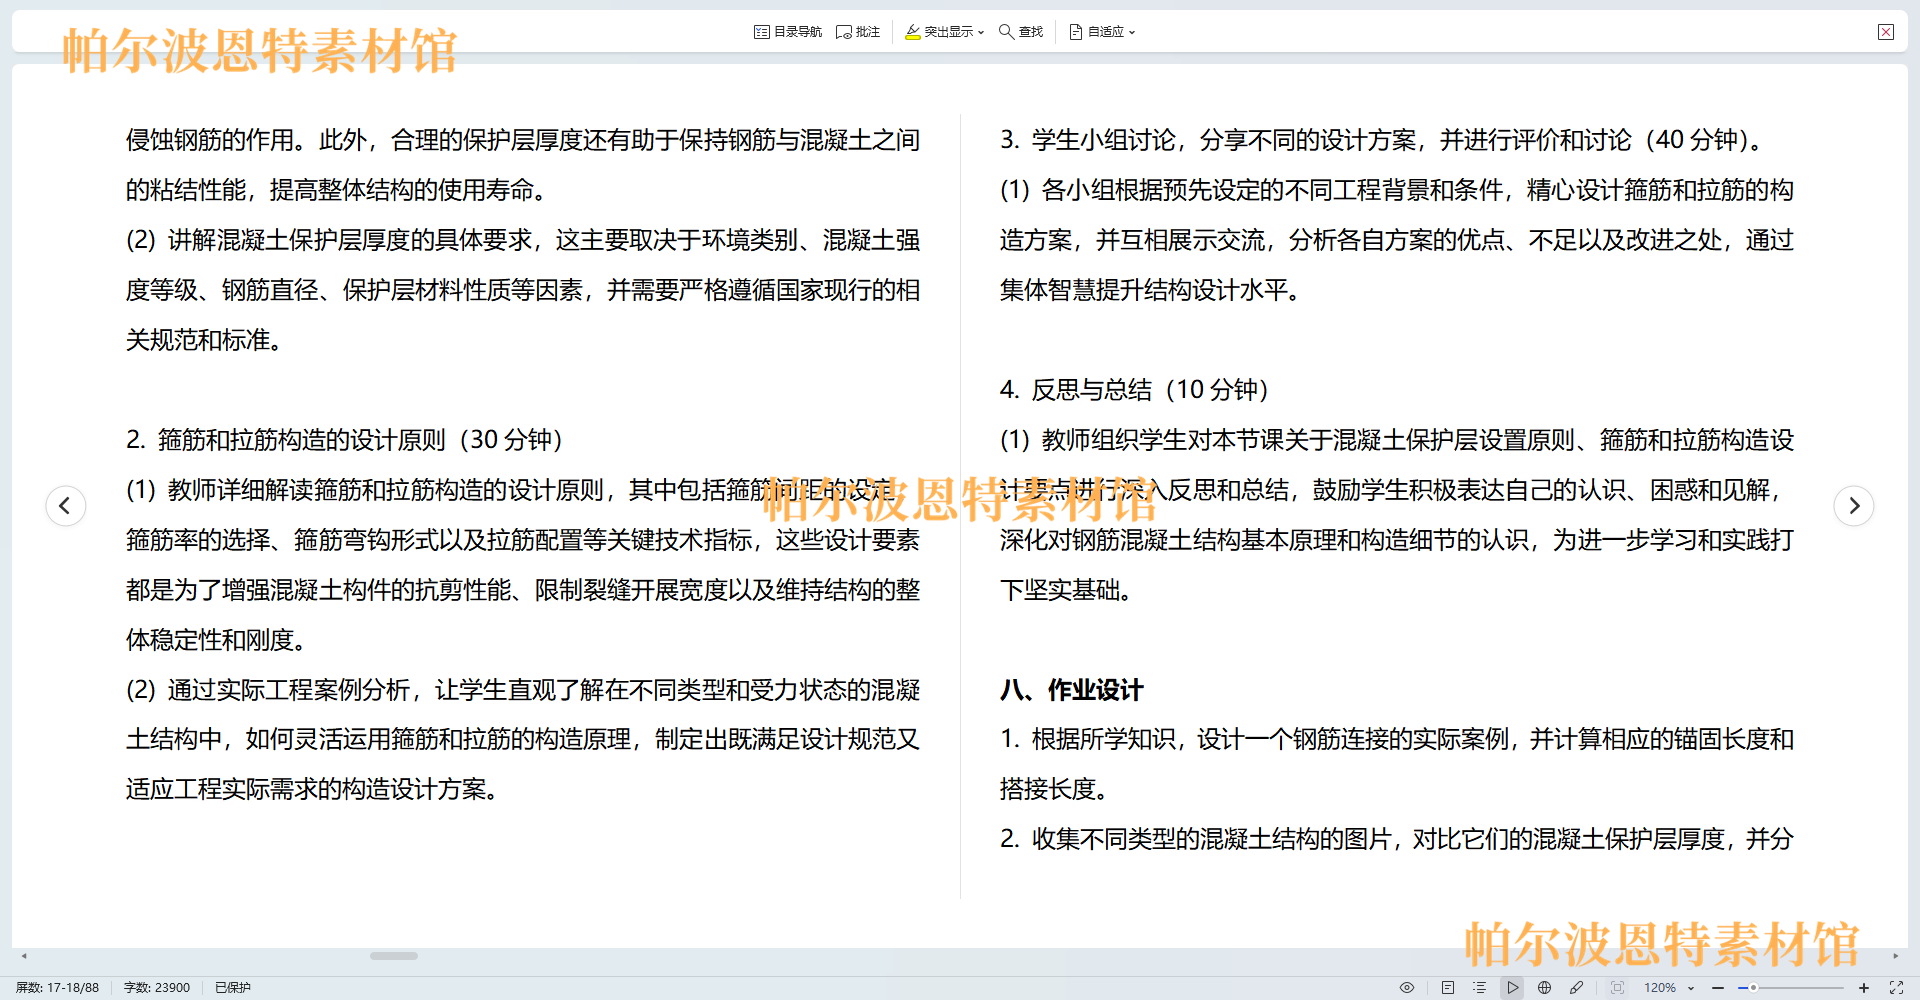Select the reading mode play icon
1920x1000 pixels.
(x=1512, y=987)
